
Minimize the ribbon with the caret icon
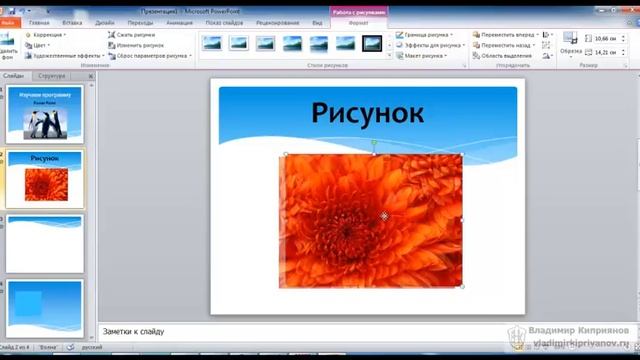click(x=629, y=23)
